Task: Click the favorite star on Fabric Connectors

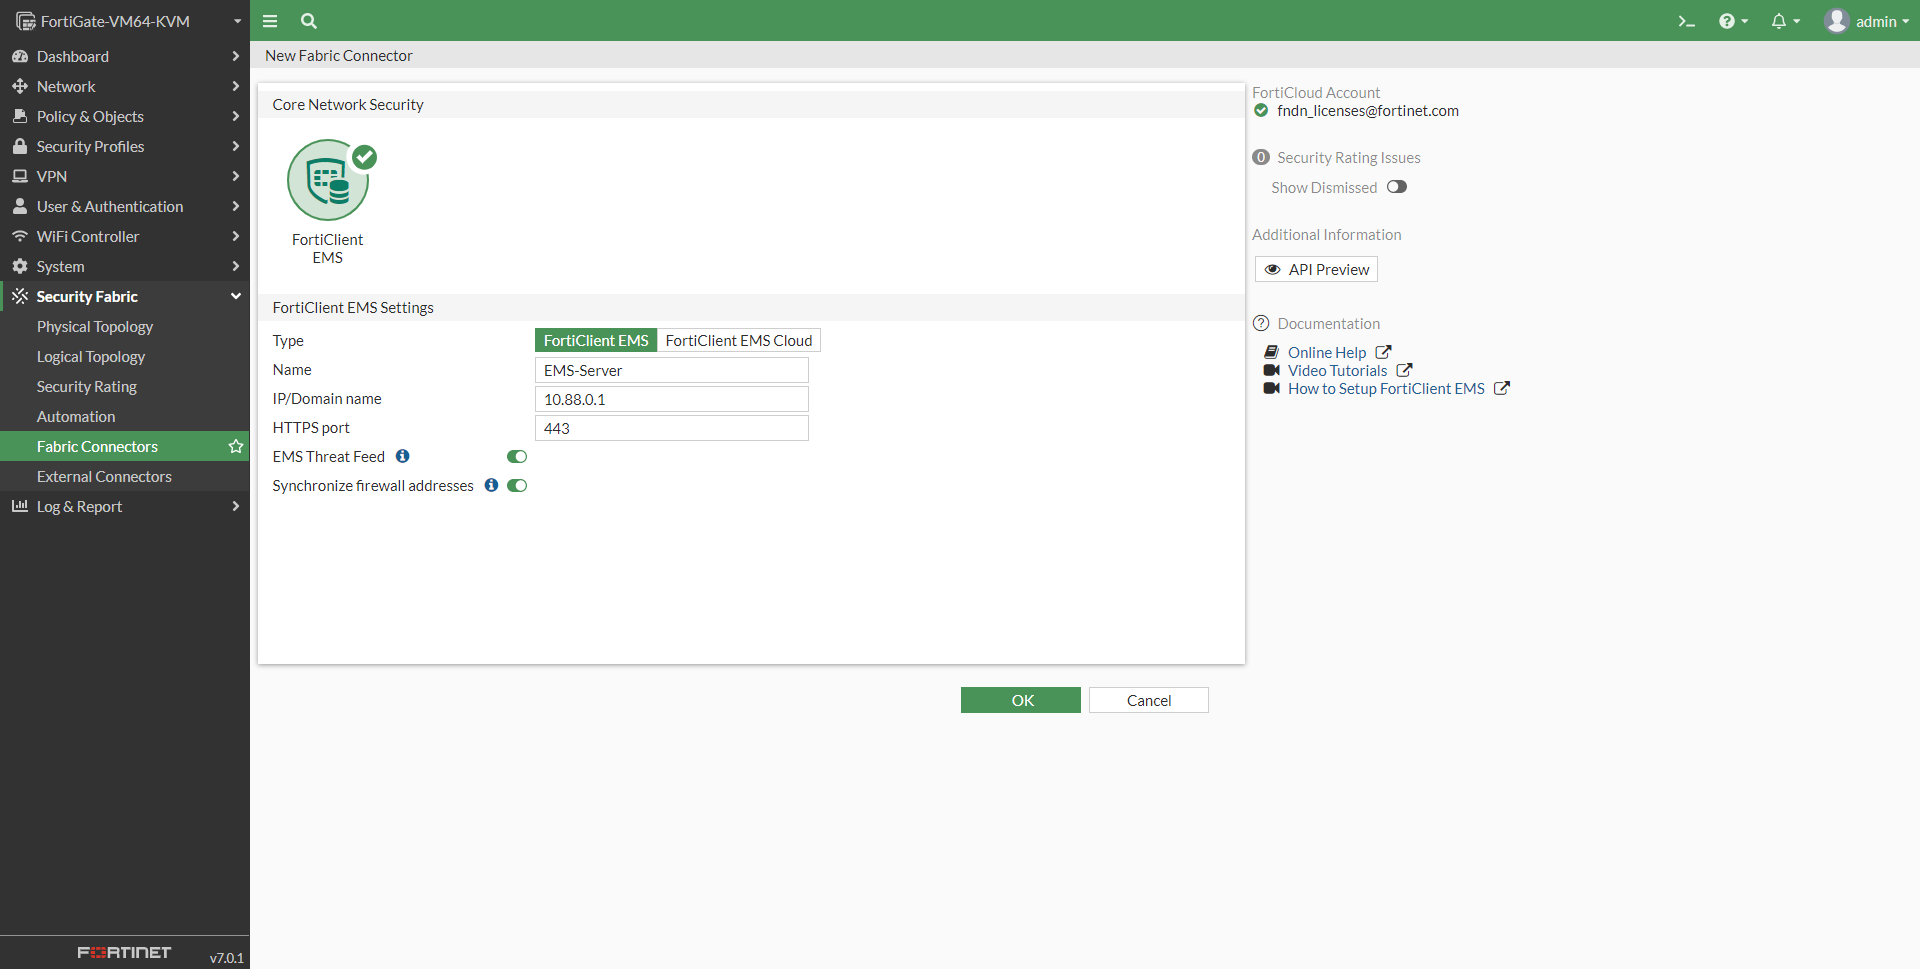Action: [x=236, y=446]
